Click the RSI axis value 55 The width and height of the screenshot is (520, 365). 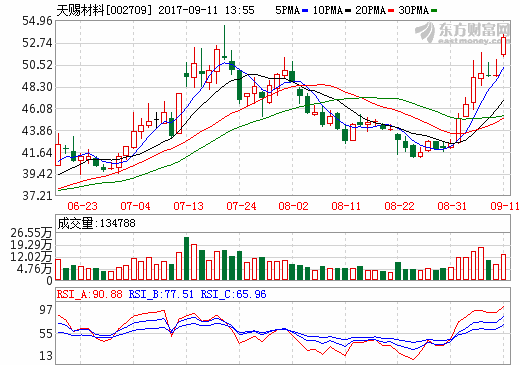(46, 334)
